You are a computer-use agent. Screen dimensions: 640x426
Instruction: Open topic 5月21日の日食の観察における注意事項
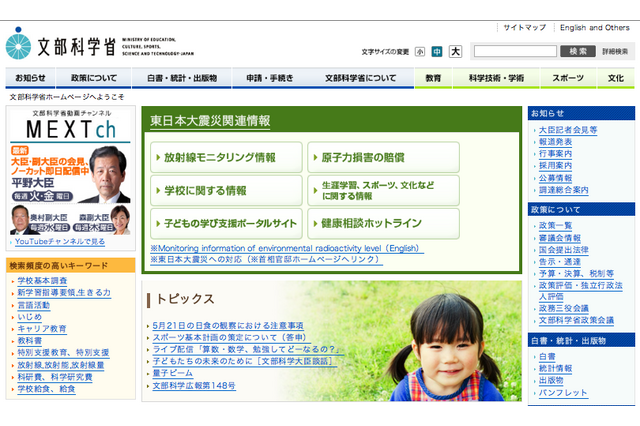pyautogui.click(x=228, y=326)
